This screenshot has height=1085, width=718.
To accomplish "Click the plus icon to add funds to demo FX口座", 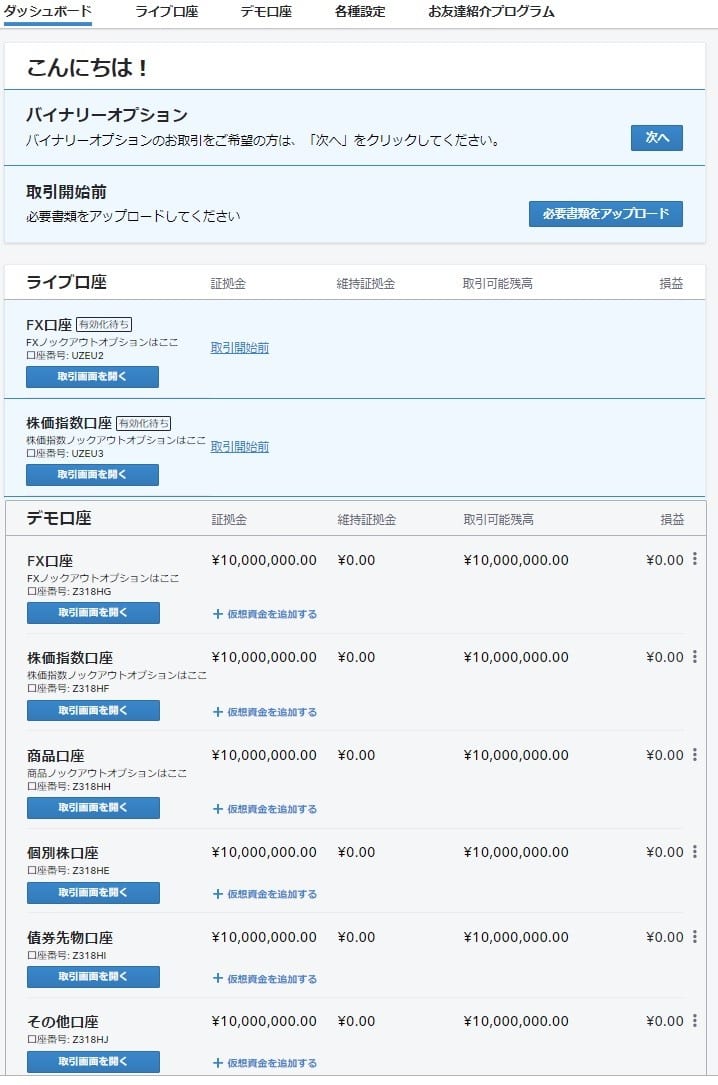I will click(218, 614).
